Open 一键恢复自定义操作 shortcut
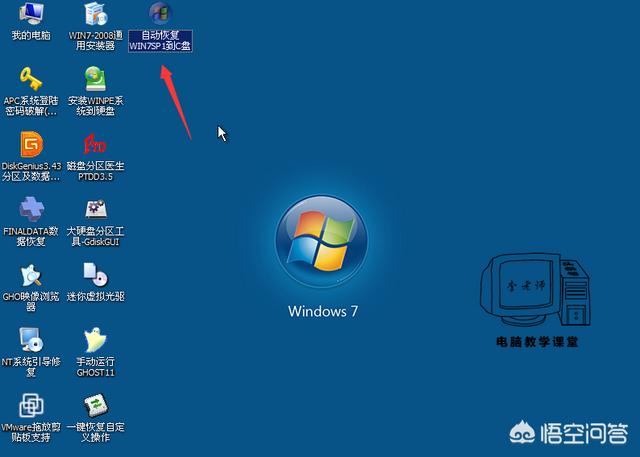 95,405
